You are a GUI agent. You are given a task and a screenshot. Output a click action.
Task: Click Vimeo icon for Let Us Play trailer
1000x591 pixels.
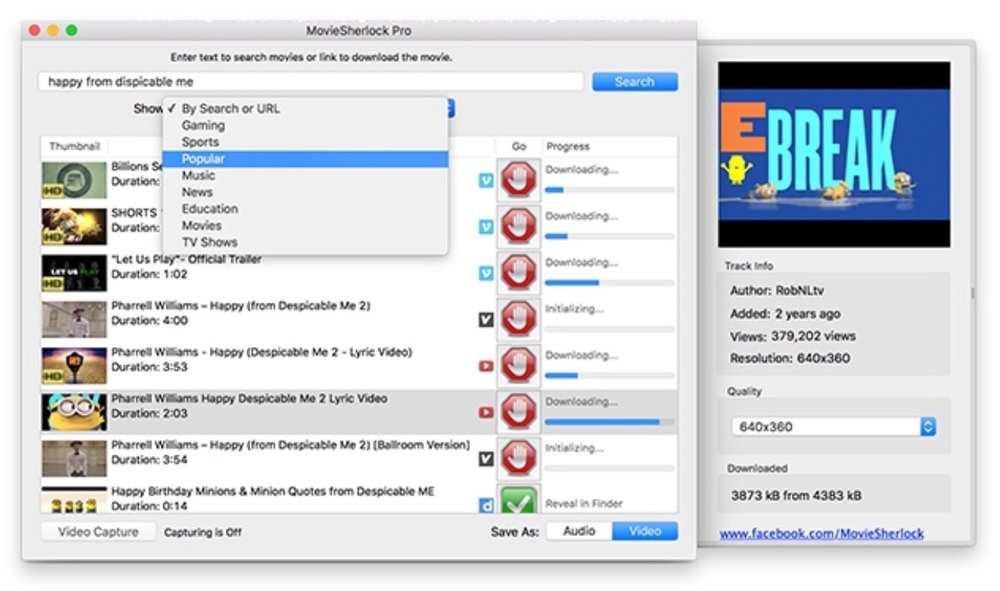[486, 274]
